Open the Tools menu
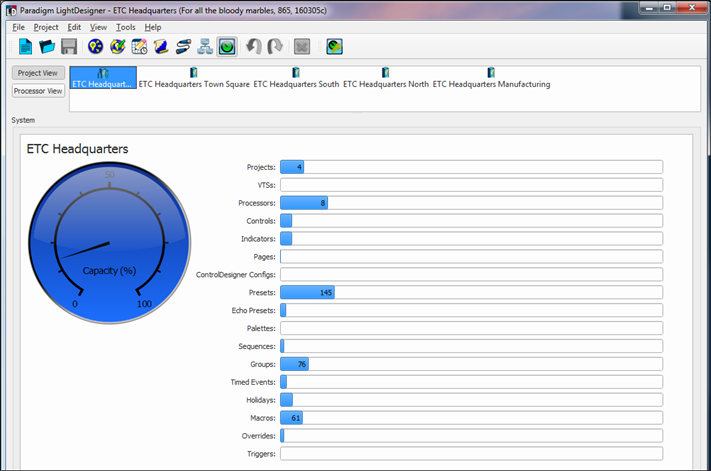The width and height of the screenshot is (711, 471). (x=126, y=27)
